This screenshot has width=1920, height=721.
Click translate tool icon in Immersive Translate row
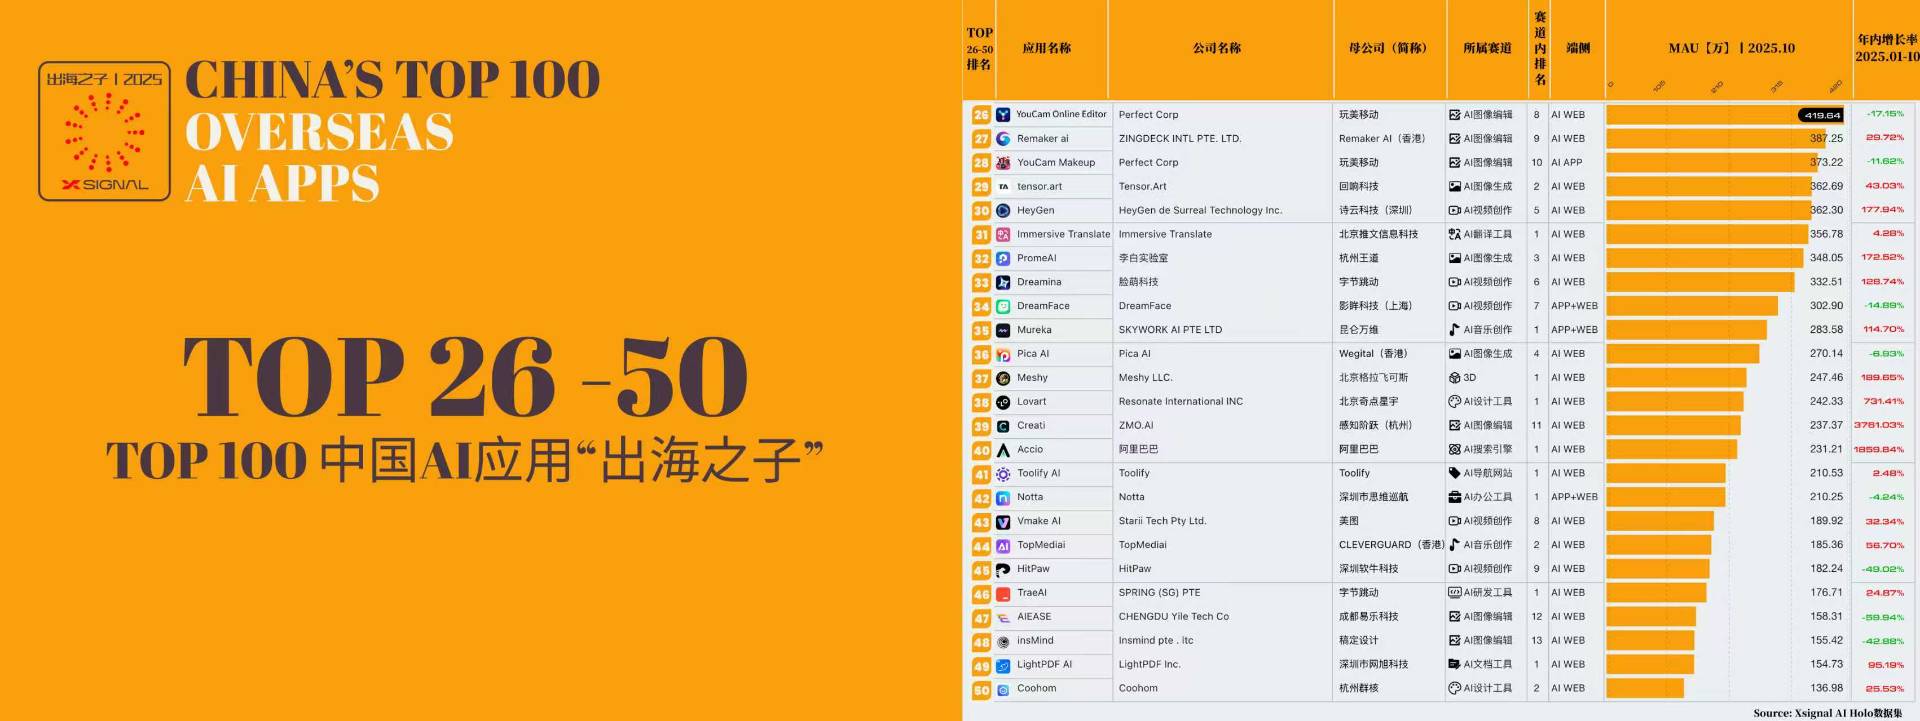(1455, 234)
